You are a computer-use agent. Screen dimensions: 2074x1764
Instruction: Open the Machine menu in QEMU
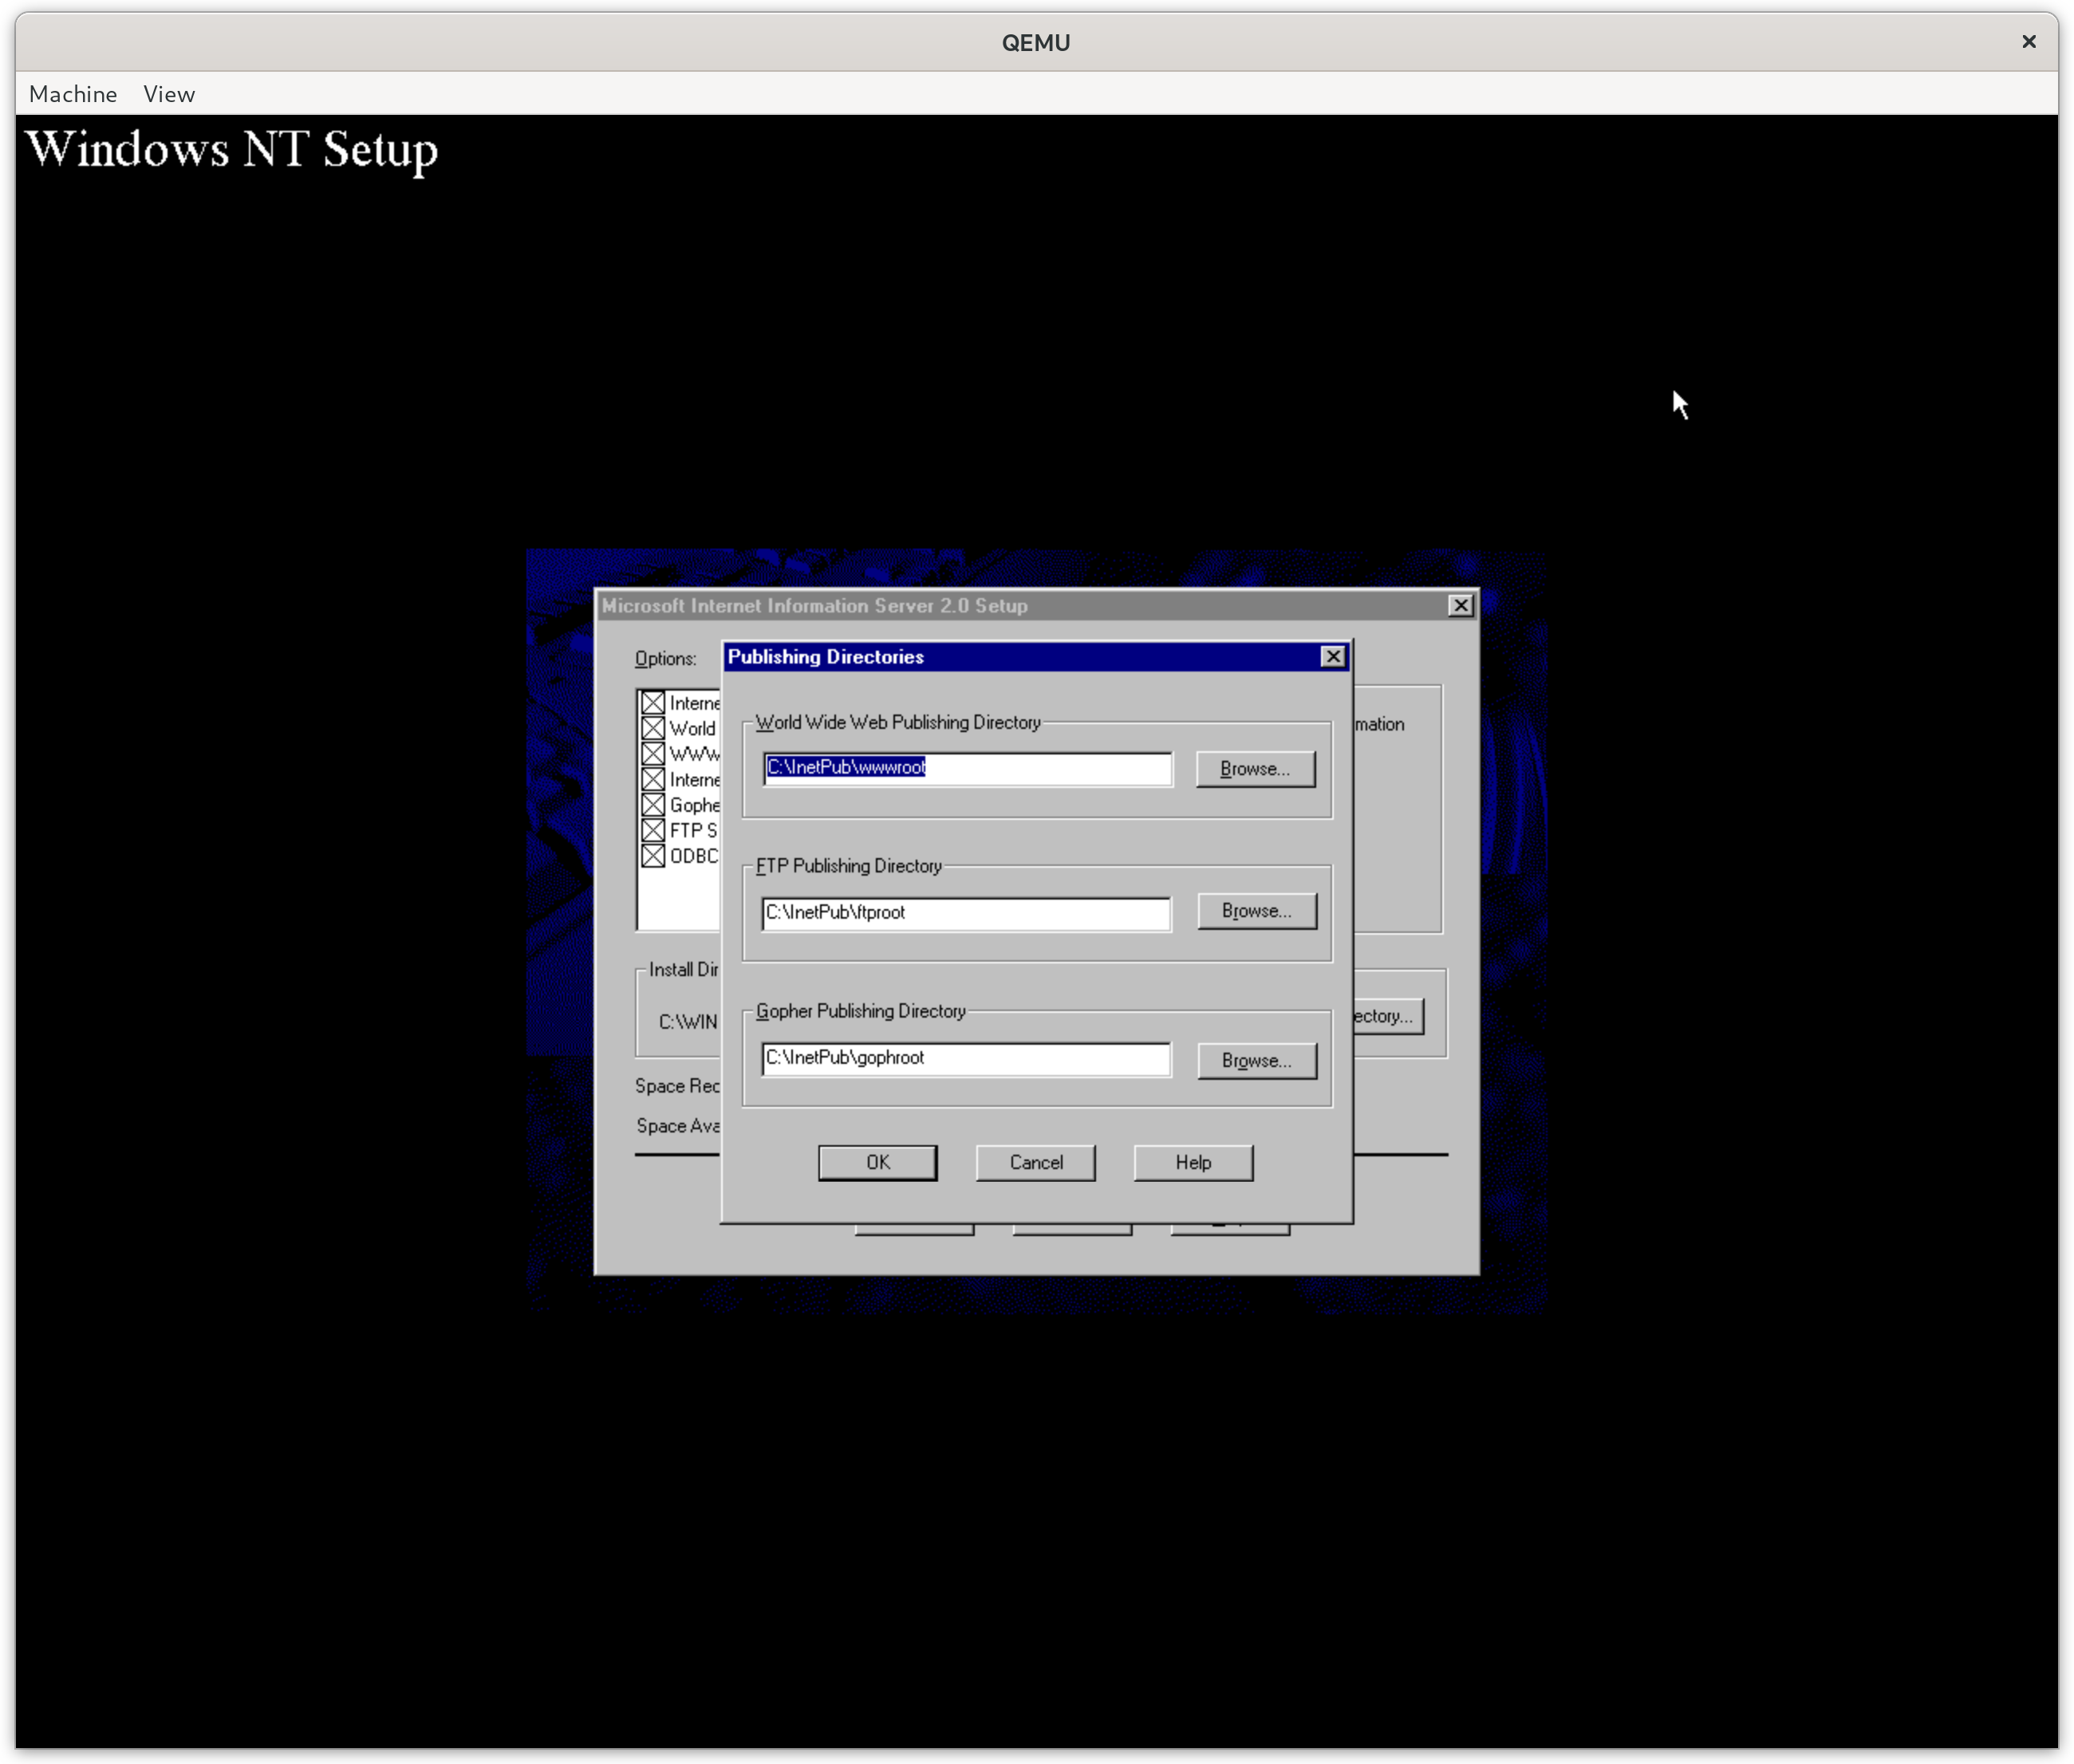73,94
